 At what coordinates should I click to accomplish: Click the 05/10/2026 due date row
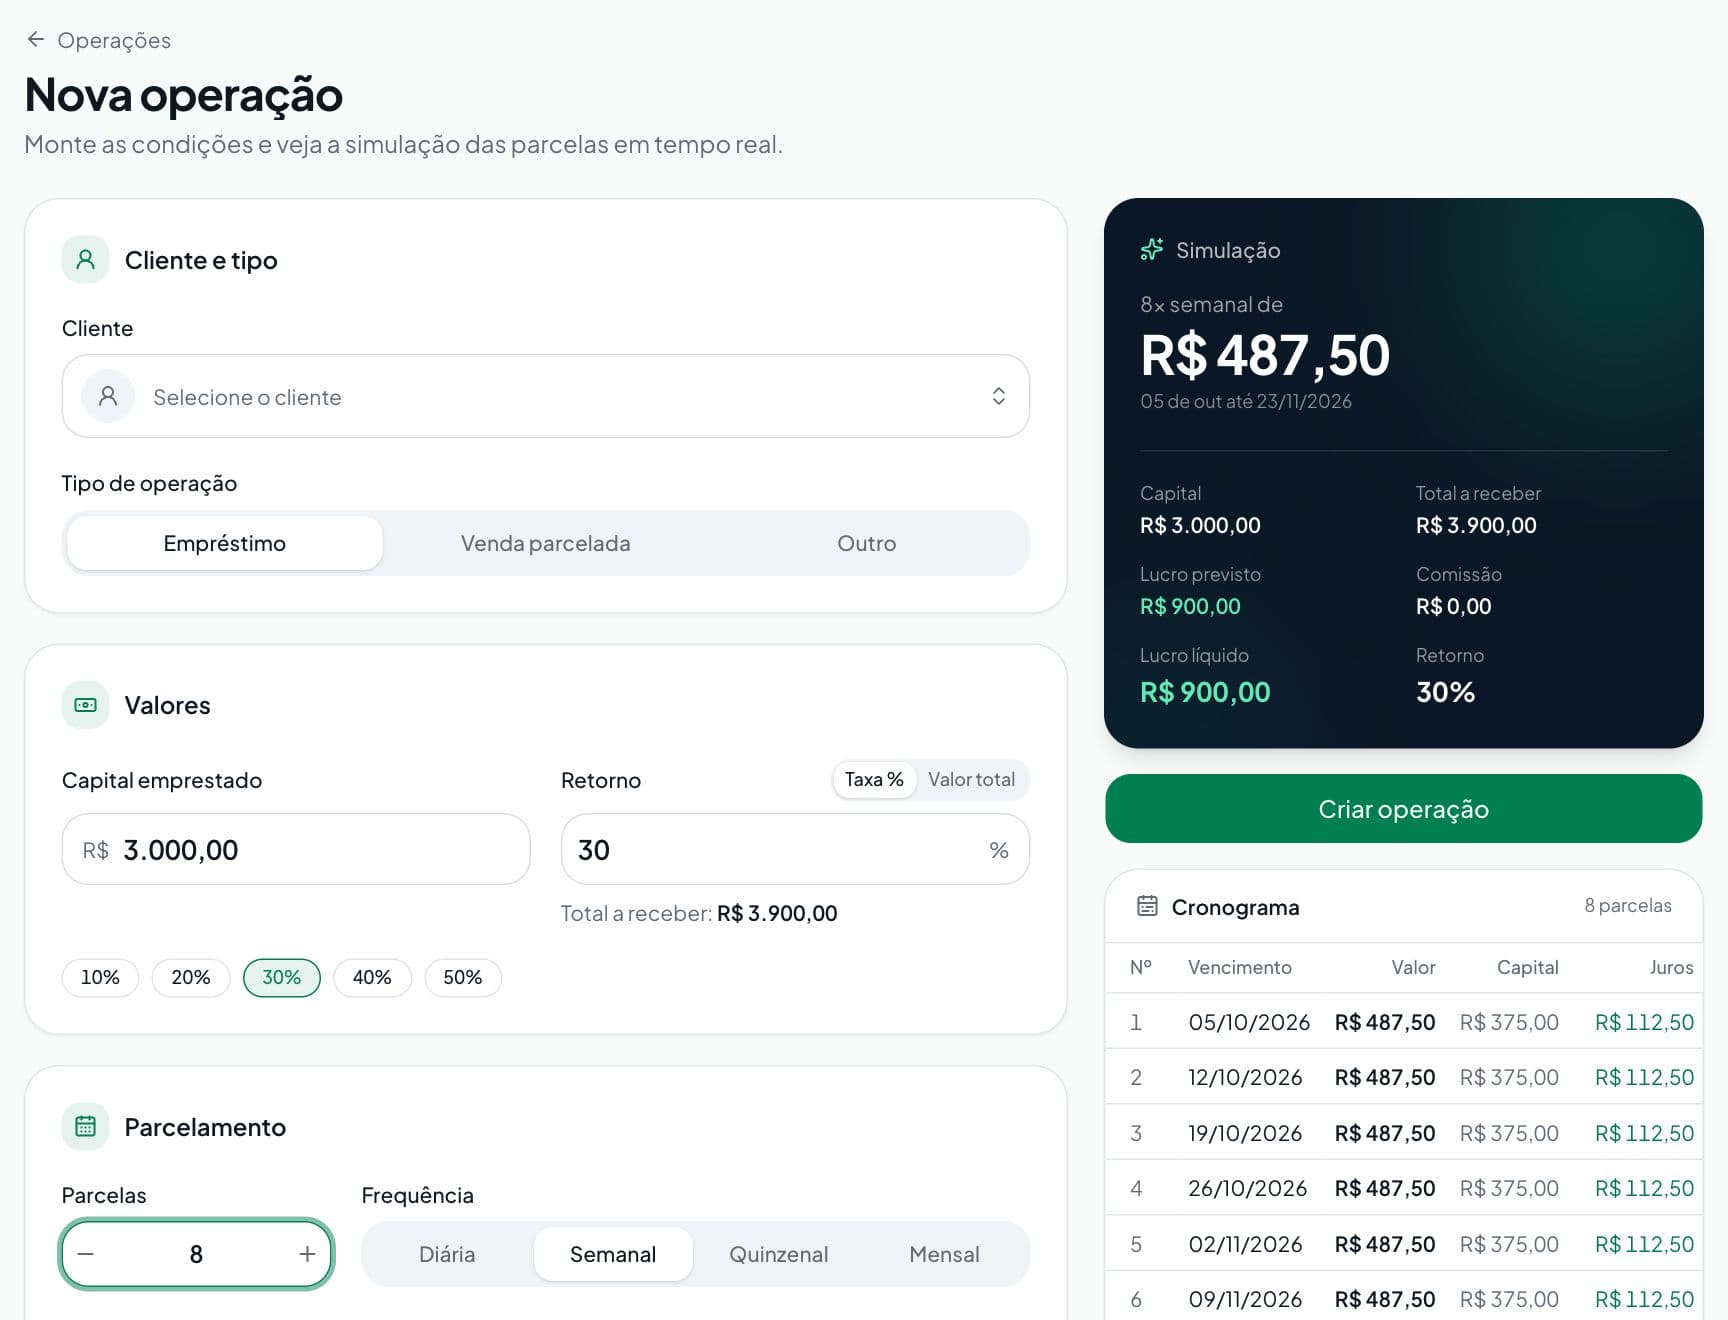(x=1403, y=1022)
